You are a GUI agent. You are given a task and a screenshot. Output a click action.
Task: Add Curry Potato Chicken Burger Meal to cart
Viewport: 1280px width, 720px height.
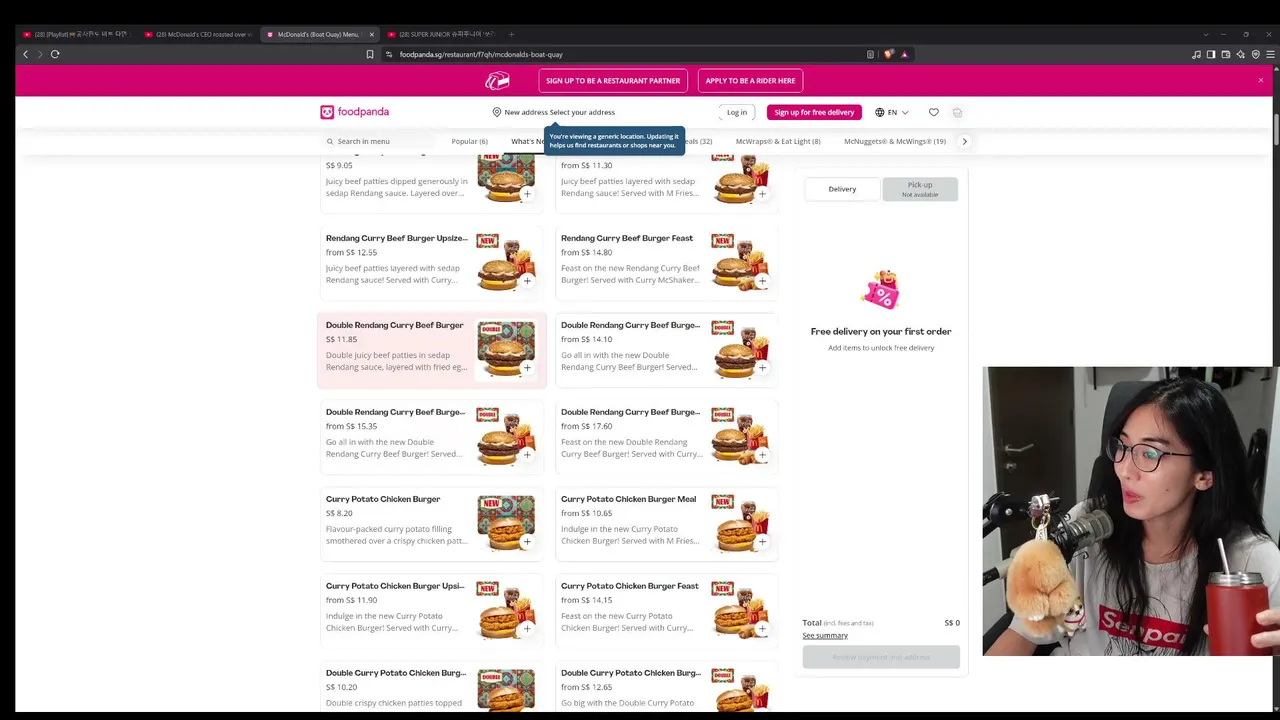coord(762,542)
